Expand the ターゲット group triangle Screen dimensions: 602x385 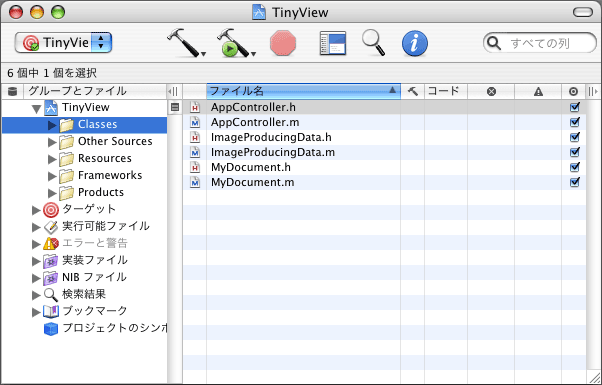click(36, 210)
